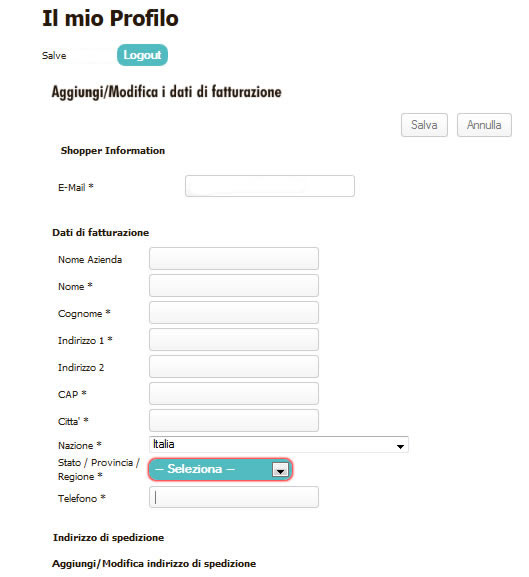Click the Logout button
This screenshot has height=577, width=529.
coord(142,55)
